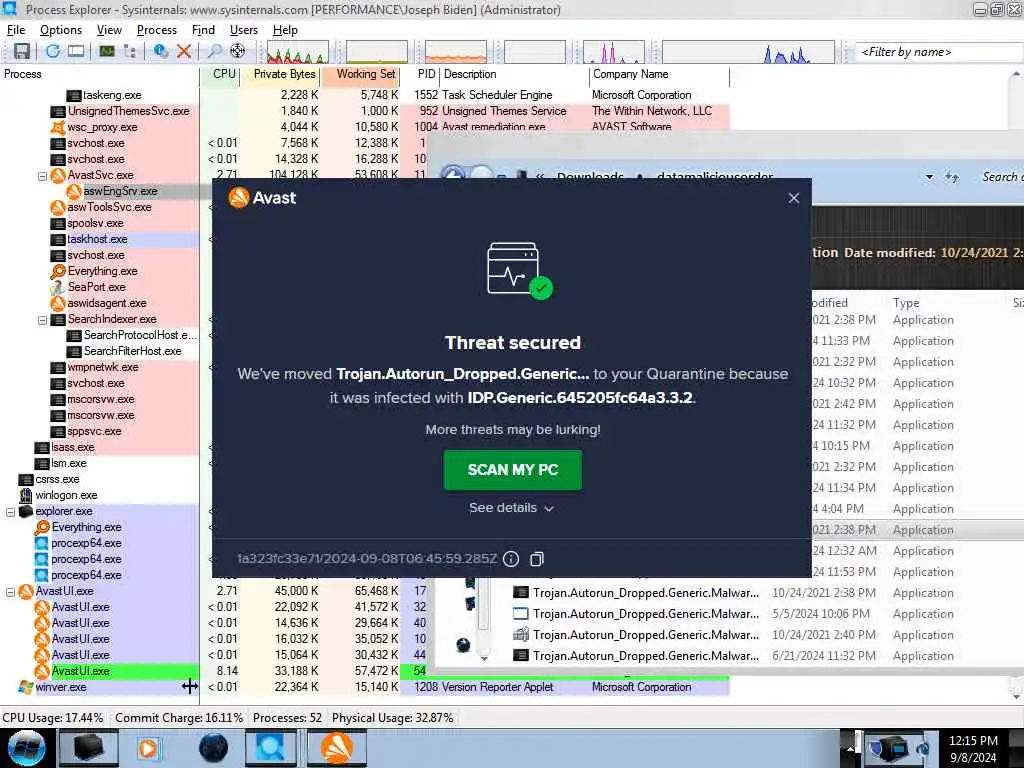Toggle the lower pane toolbar icon
Viewport: 1024px width, 768px height.
[x=76, y=51]
